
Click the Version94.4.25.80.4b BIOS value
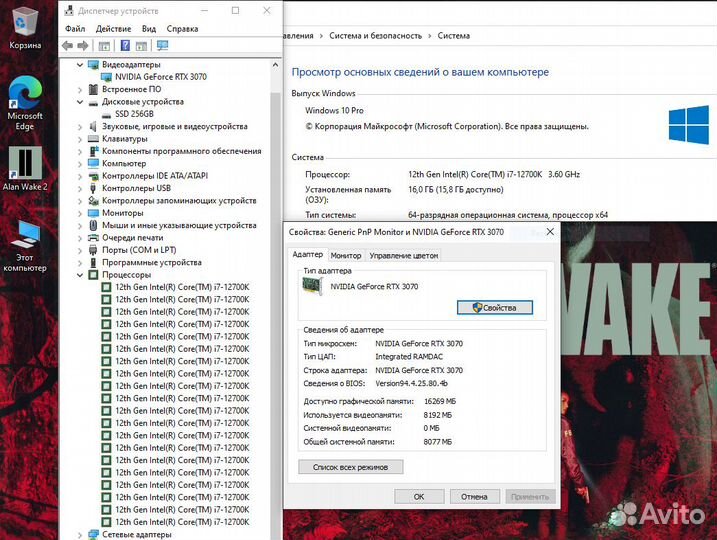411,383
